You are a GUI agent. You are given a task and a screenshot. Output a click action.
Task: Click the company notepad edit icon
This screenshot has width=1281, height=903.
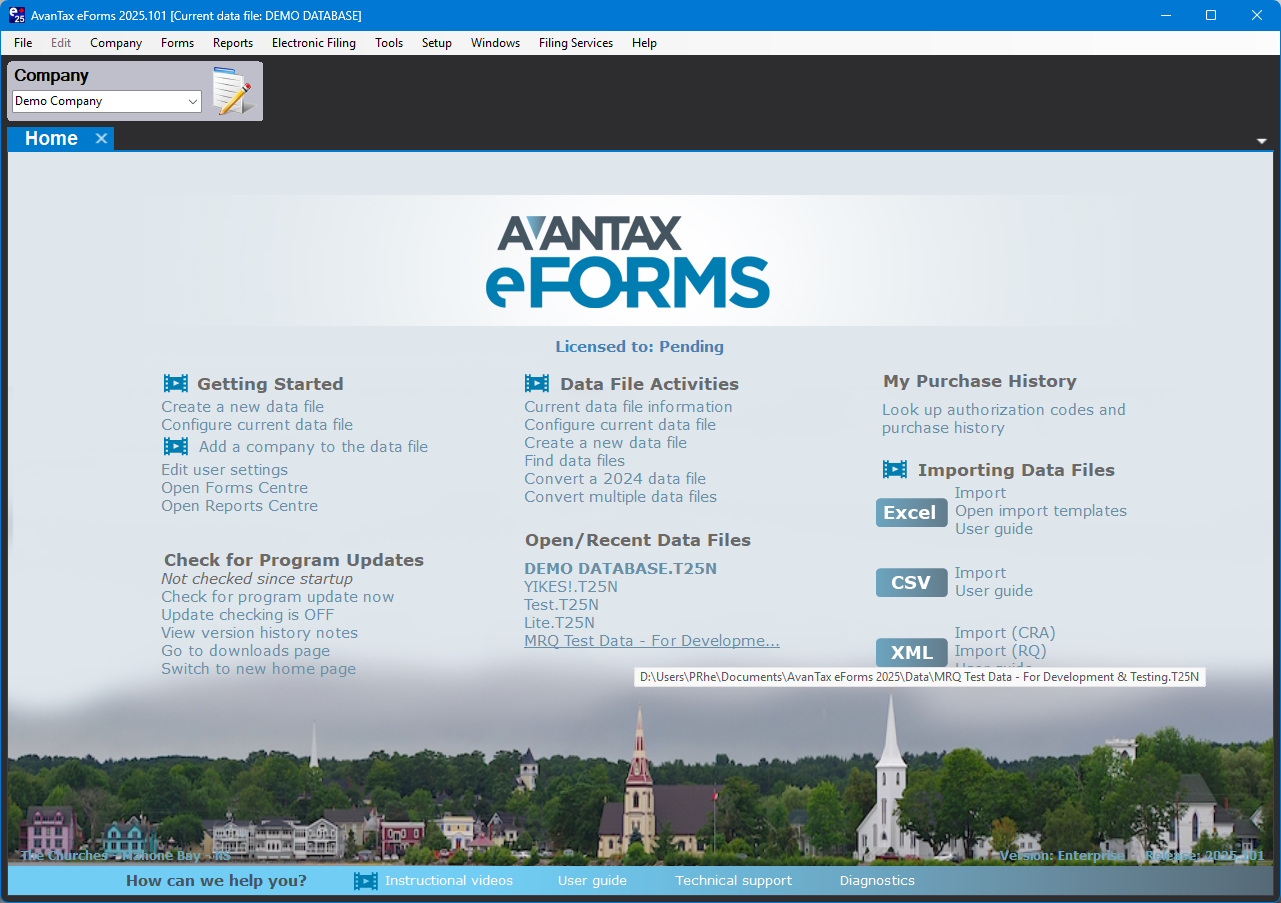(x=231, y=91)
